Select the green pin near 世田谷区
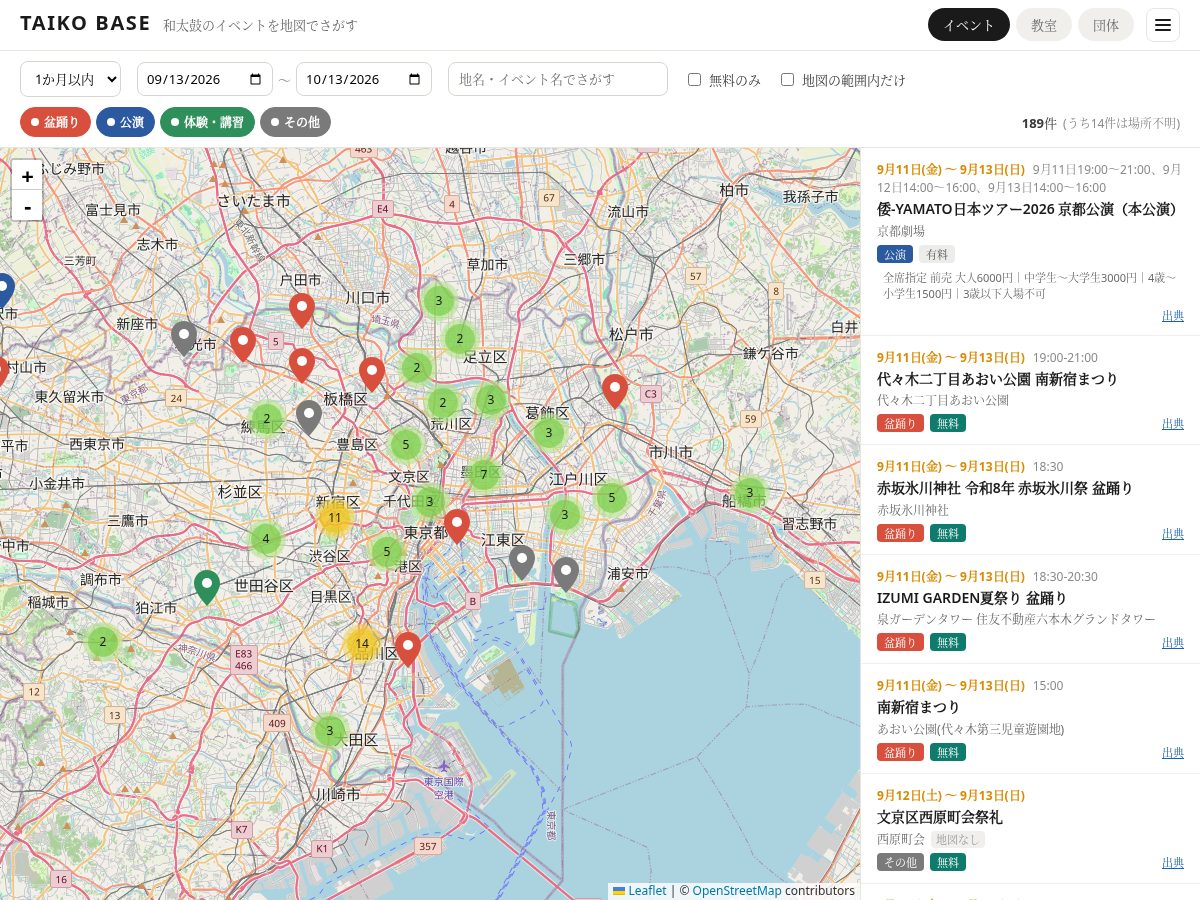Screen dimensions: 1200x900 click(x=207, y=587)
